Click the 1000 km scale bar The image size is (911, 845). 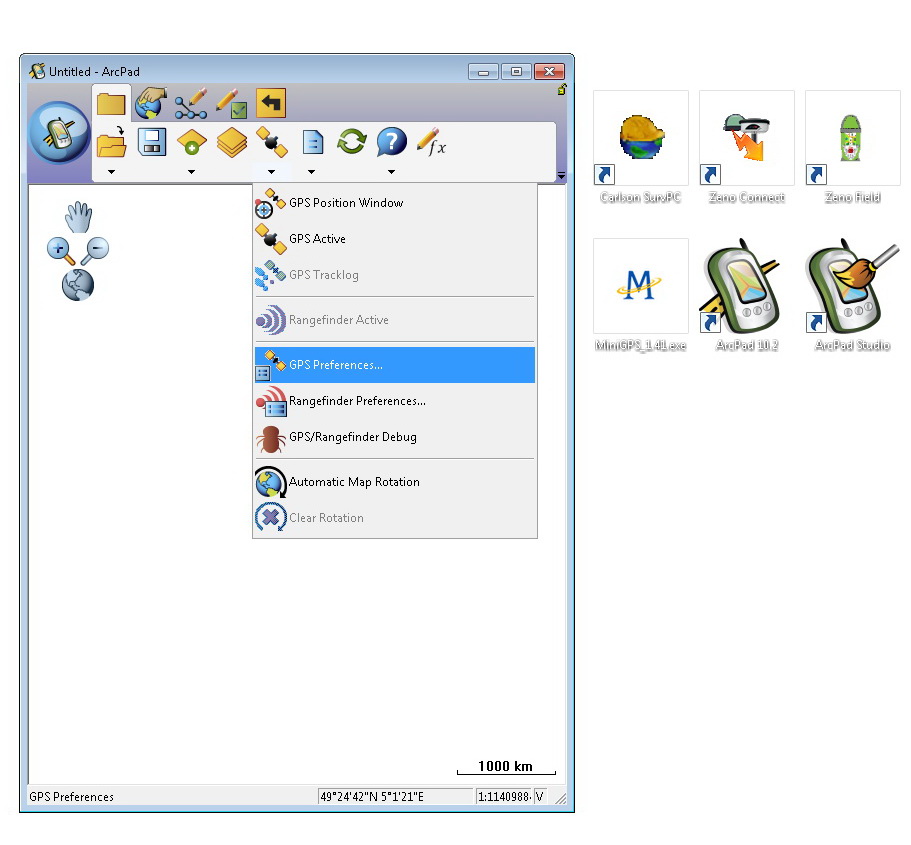coord(506,767)
